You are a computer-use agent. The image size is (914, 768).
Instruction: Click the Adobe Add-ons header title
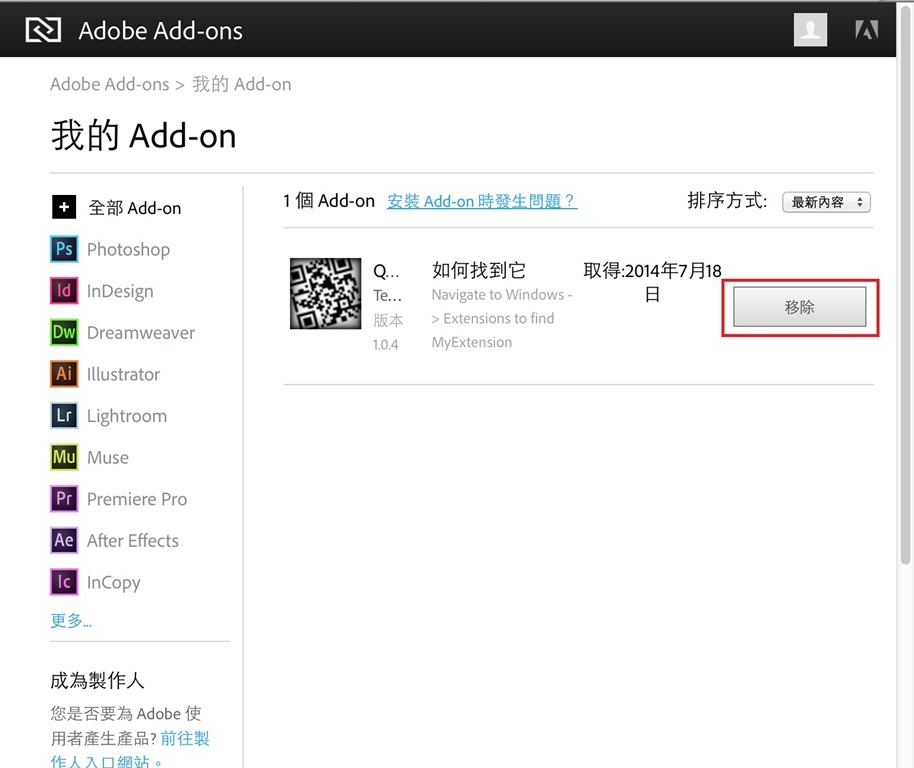[x=160, y=31]
